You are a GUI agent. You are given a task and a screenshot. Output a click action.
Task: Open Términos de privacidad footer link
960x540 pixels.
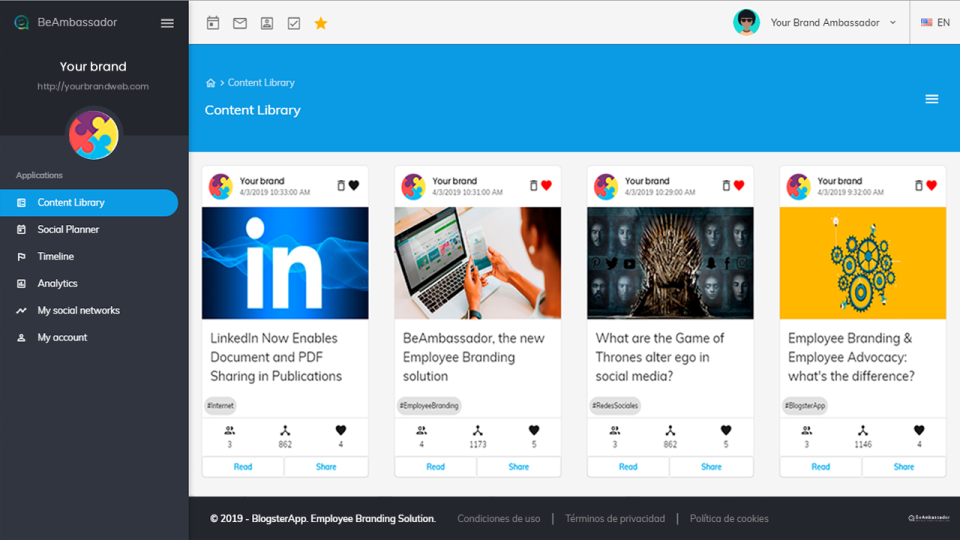(x=615, y=519)
